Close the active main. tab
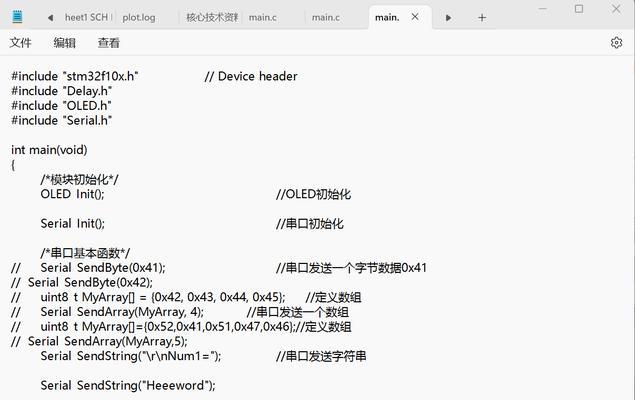Screen dimensions: 635x400 click(x=415, y=17)
